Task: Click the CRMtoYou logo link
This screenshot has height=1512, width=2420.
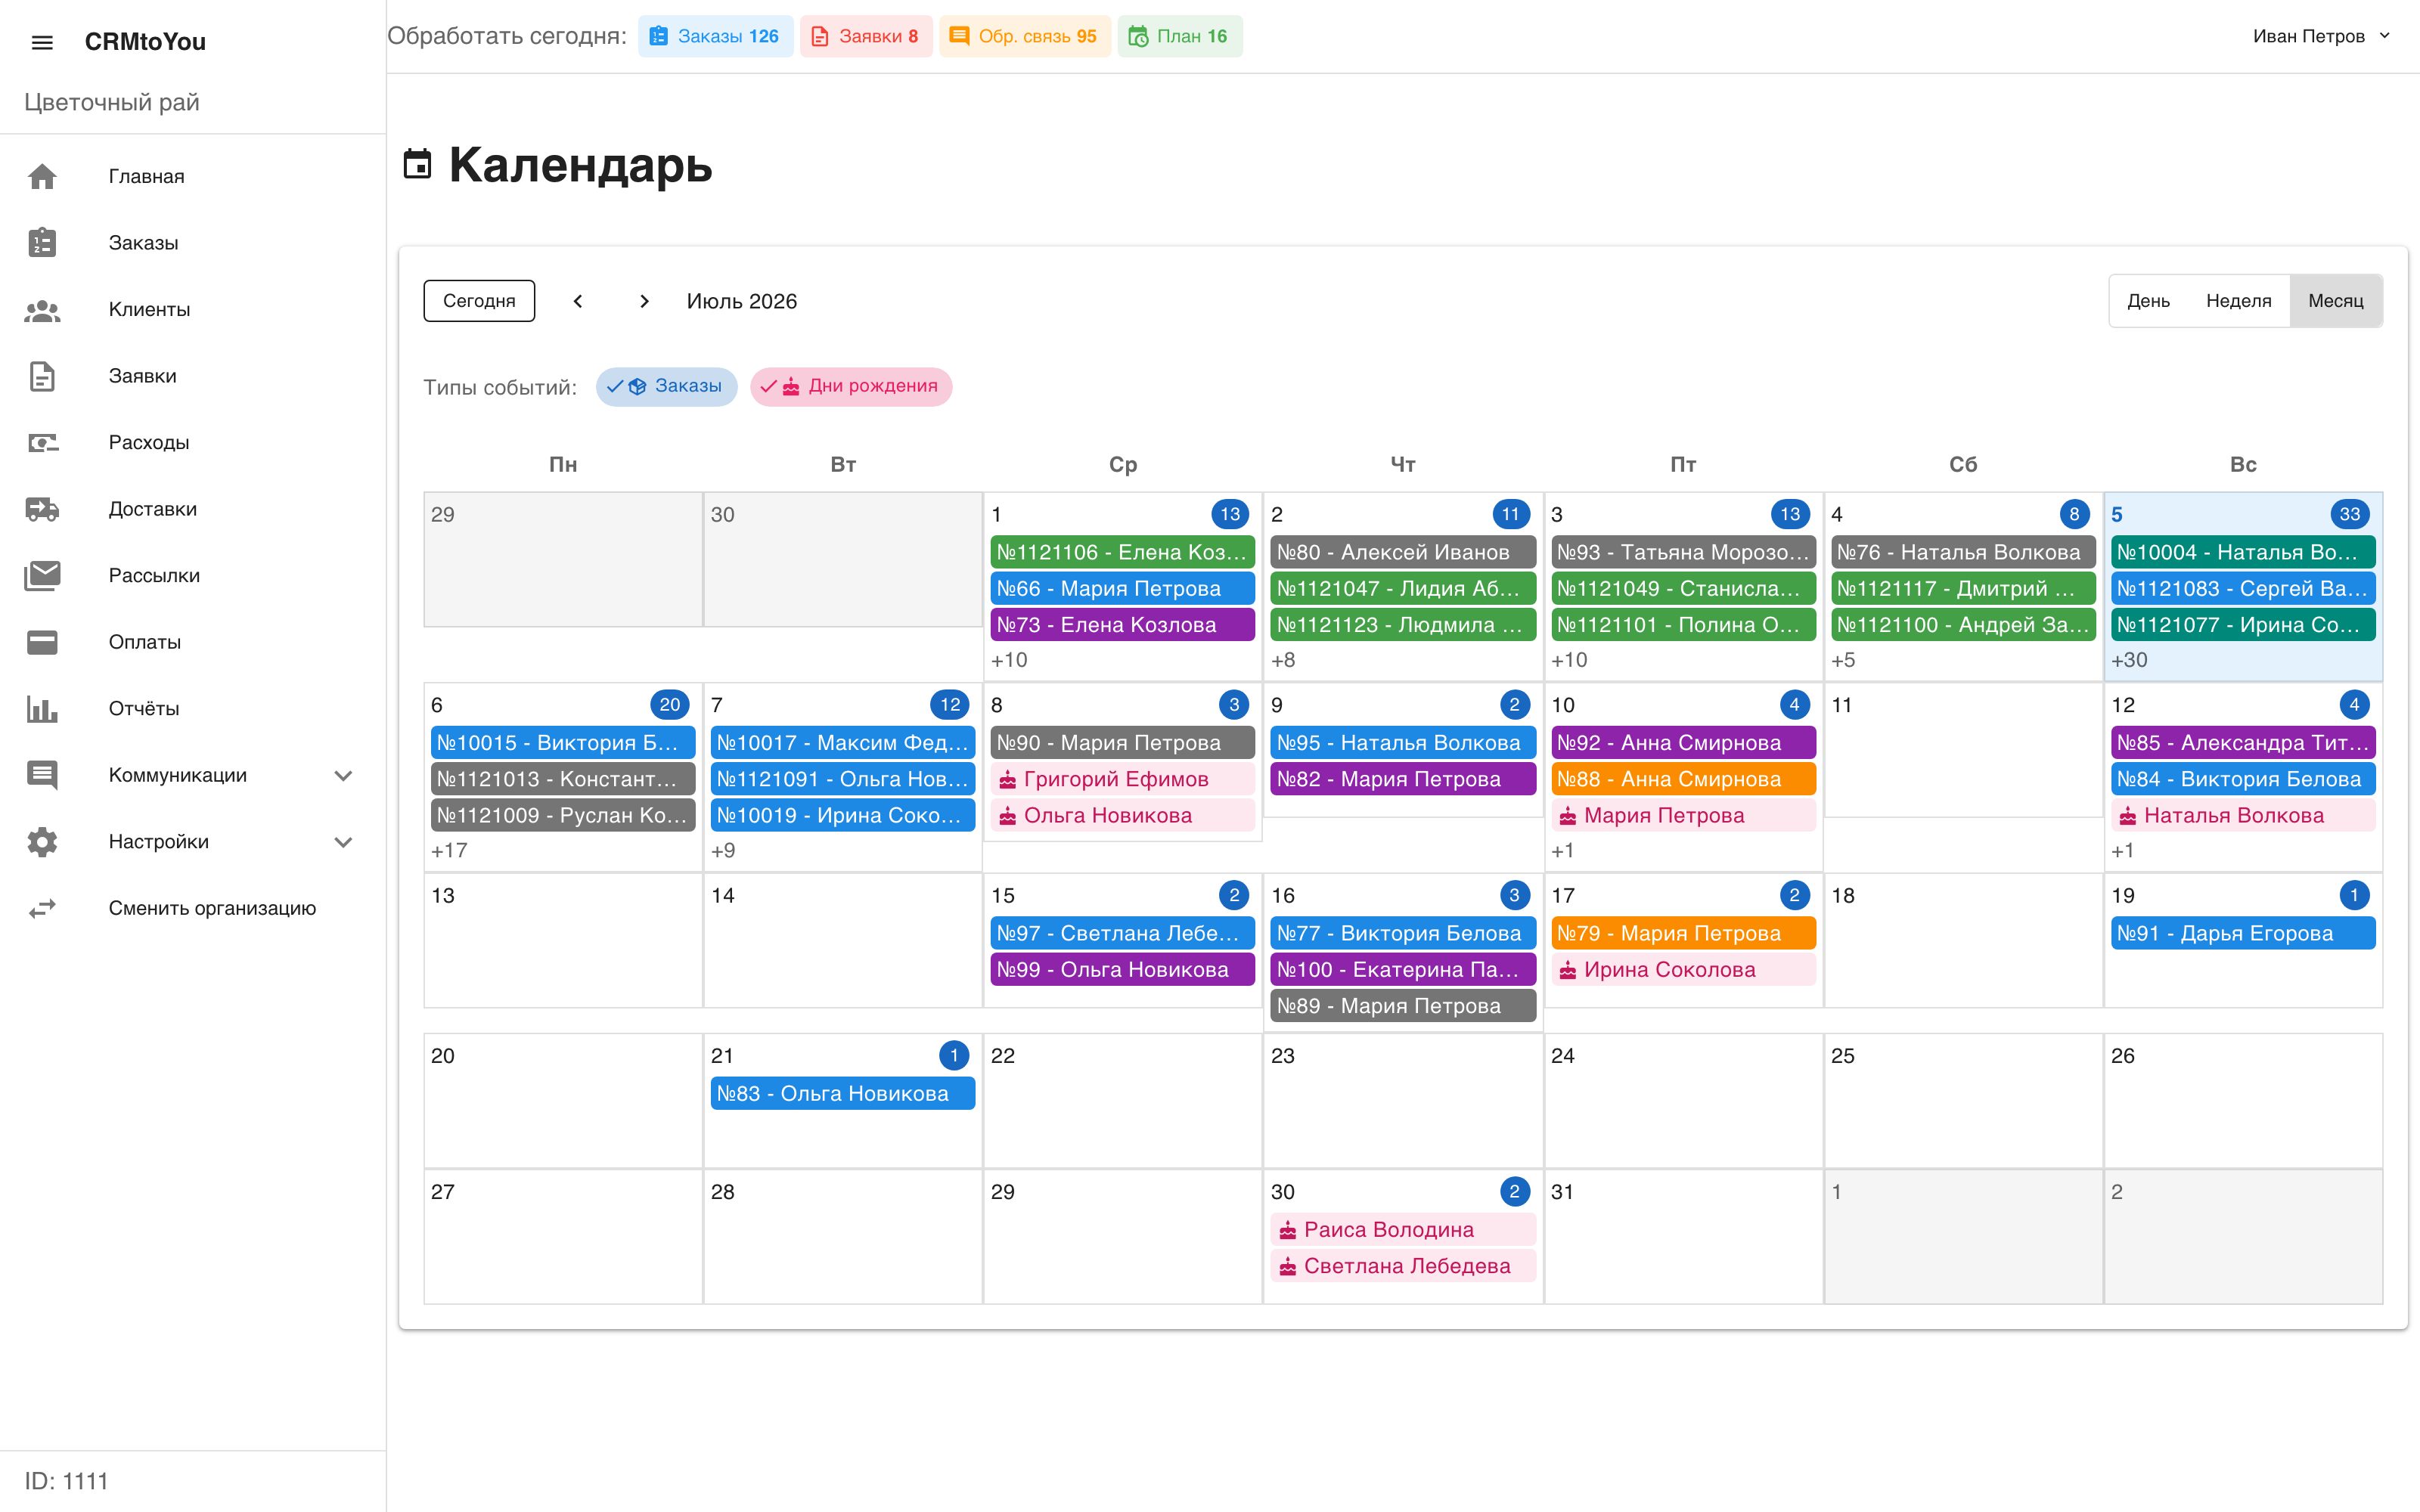Action: (x=145, y=42)
